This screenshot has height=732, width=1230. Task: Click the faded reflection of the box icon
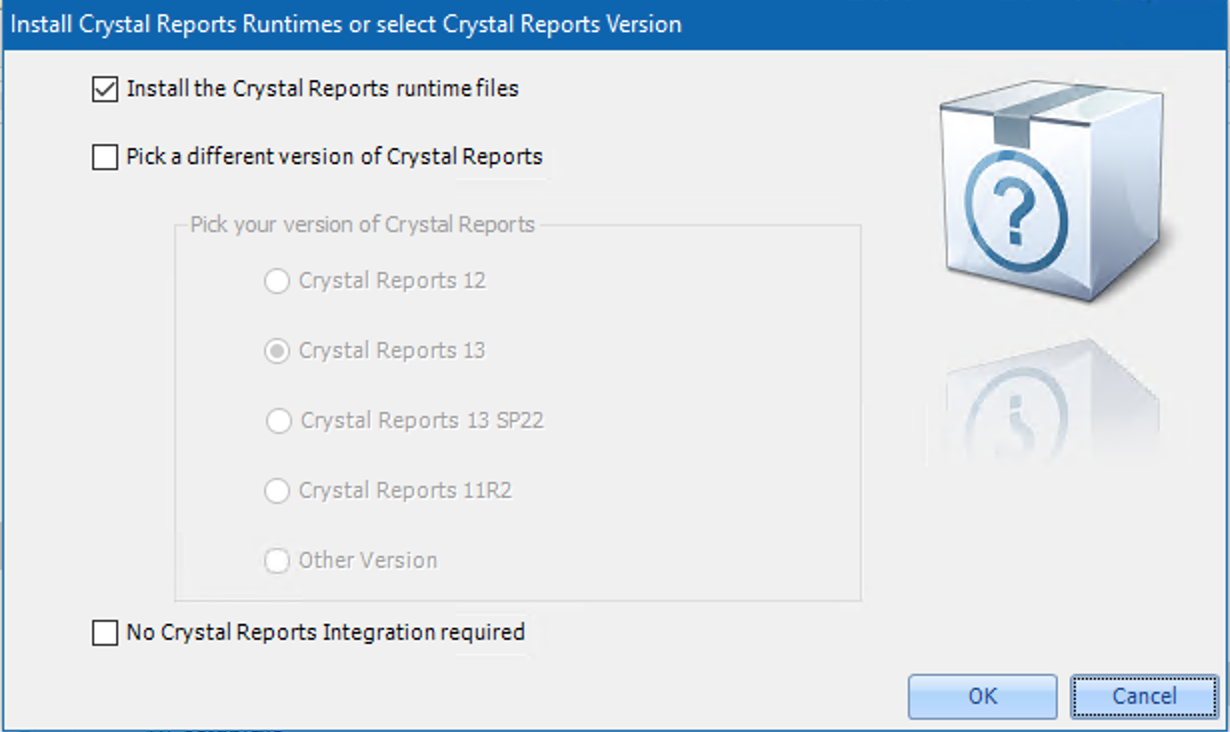1052,400
